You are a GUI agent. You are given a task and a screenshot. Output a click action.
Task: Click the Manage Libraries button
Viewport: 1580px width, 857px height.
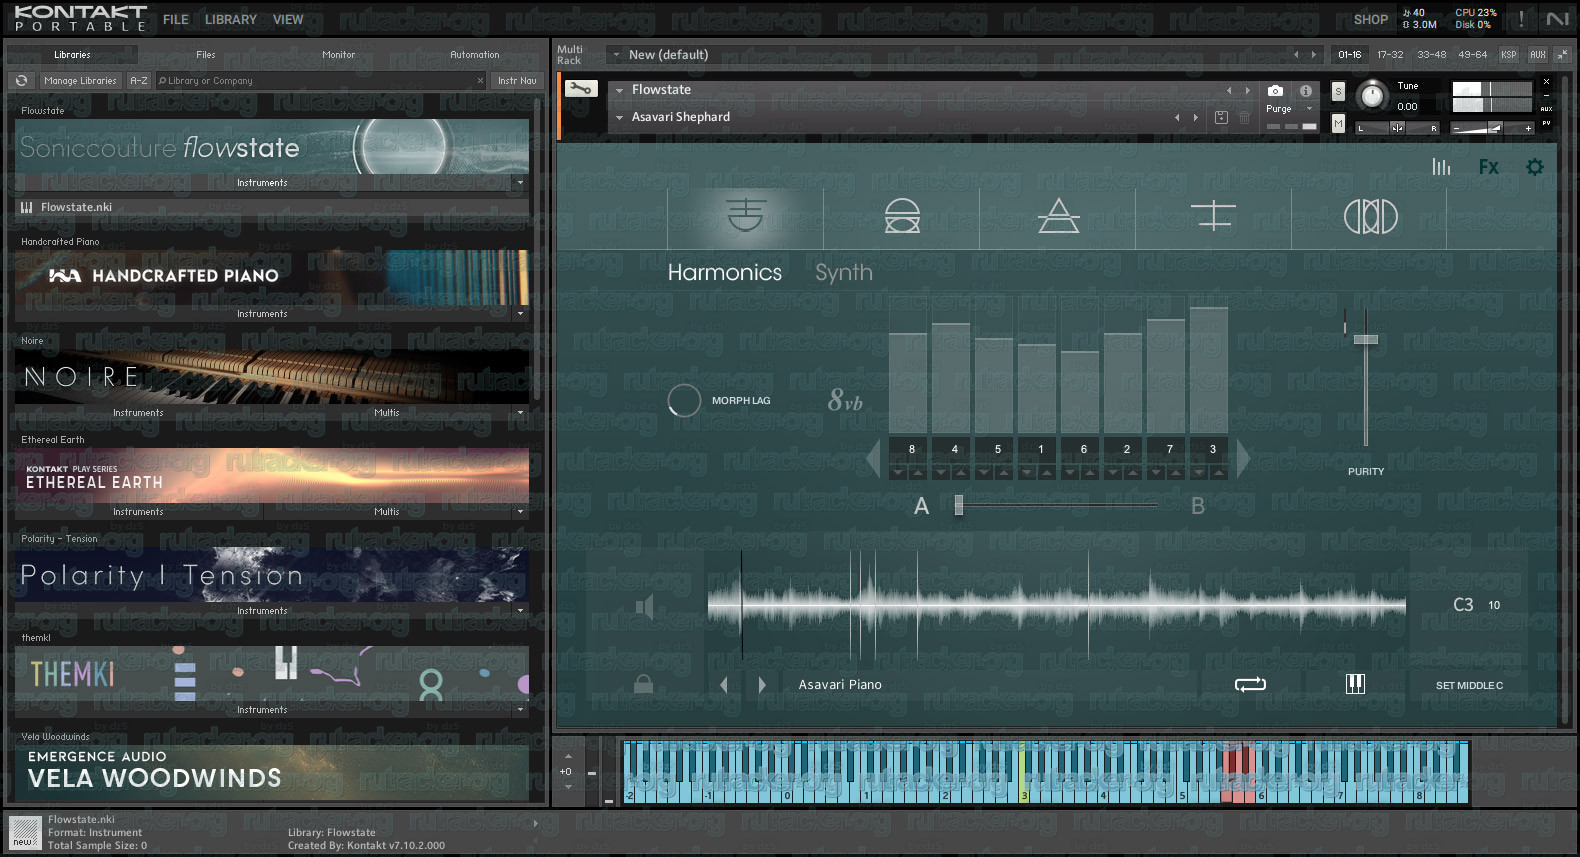81,81
